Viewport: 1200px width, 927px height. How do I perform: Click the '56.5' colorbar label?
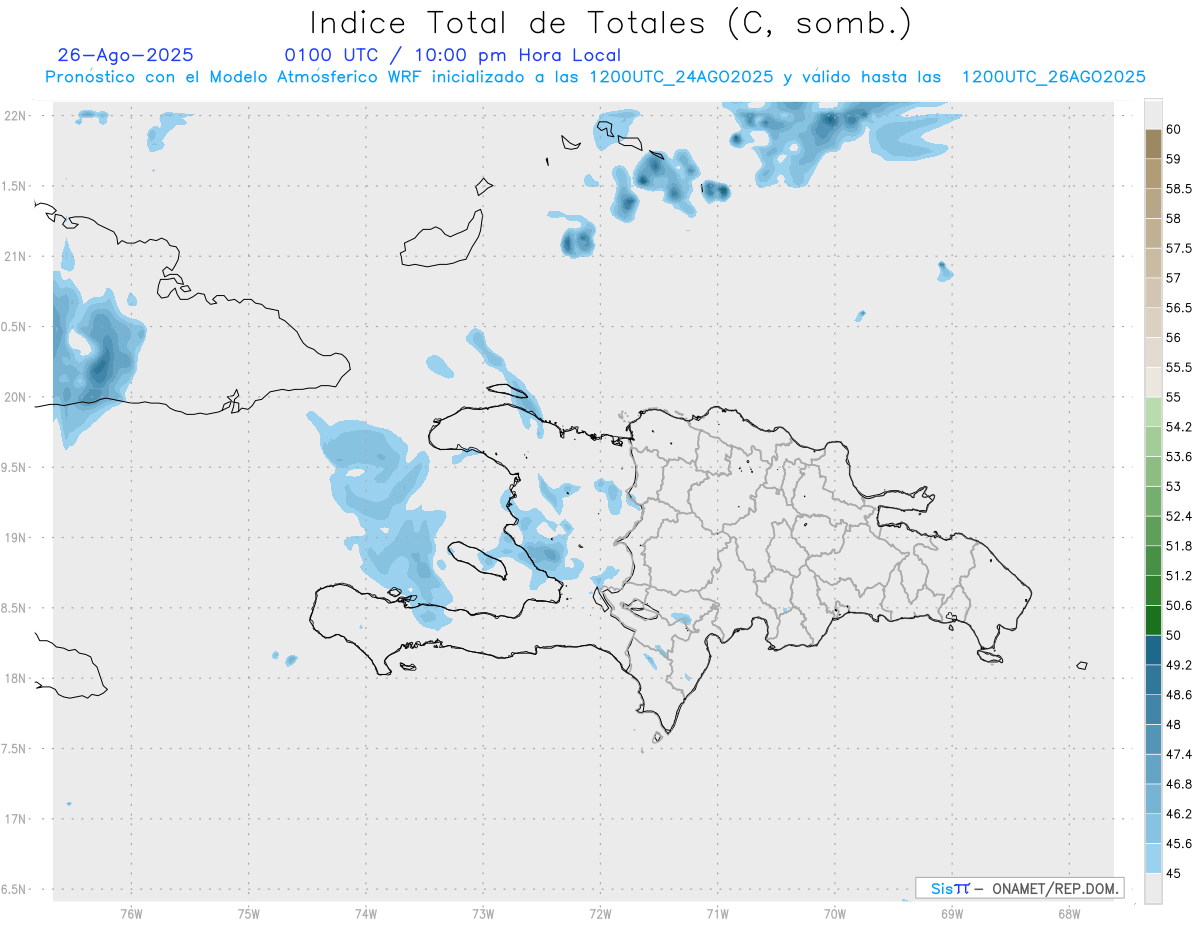1179,307
